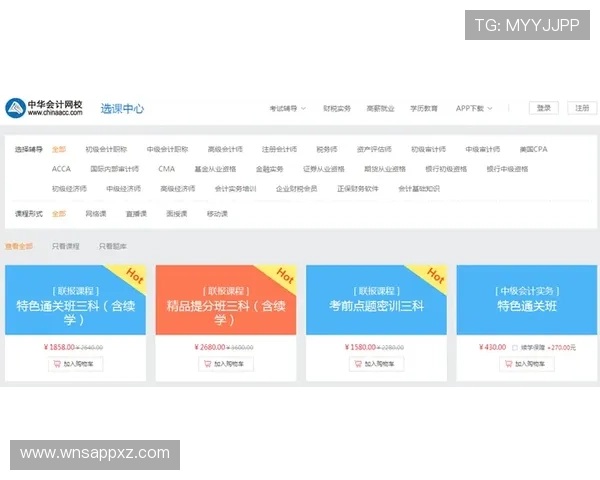The image size is (600, 480).
Task: Choose 直播课 course format
Action: [x=136, y=214]
